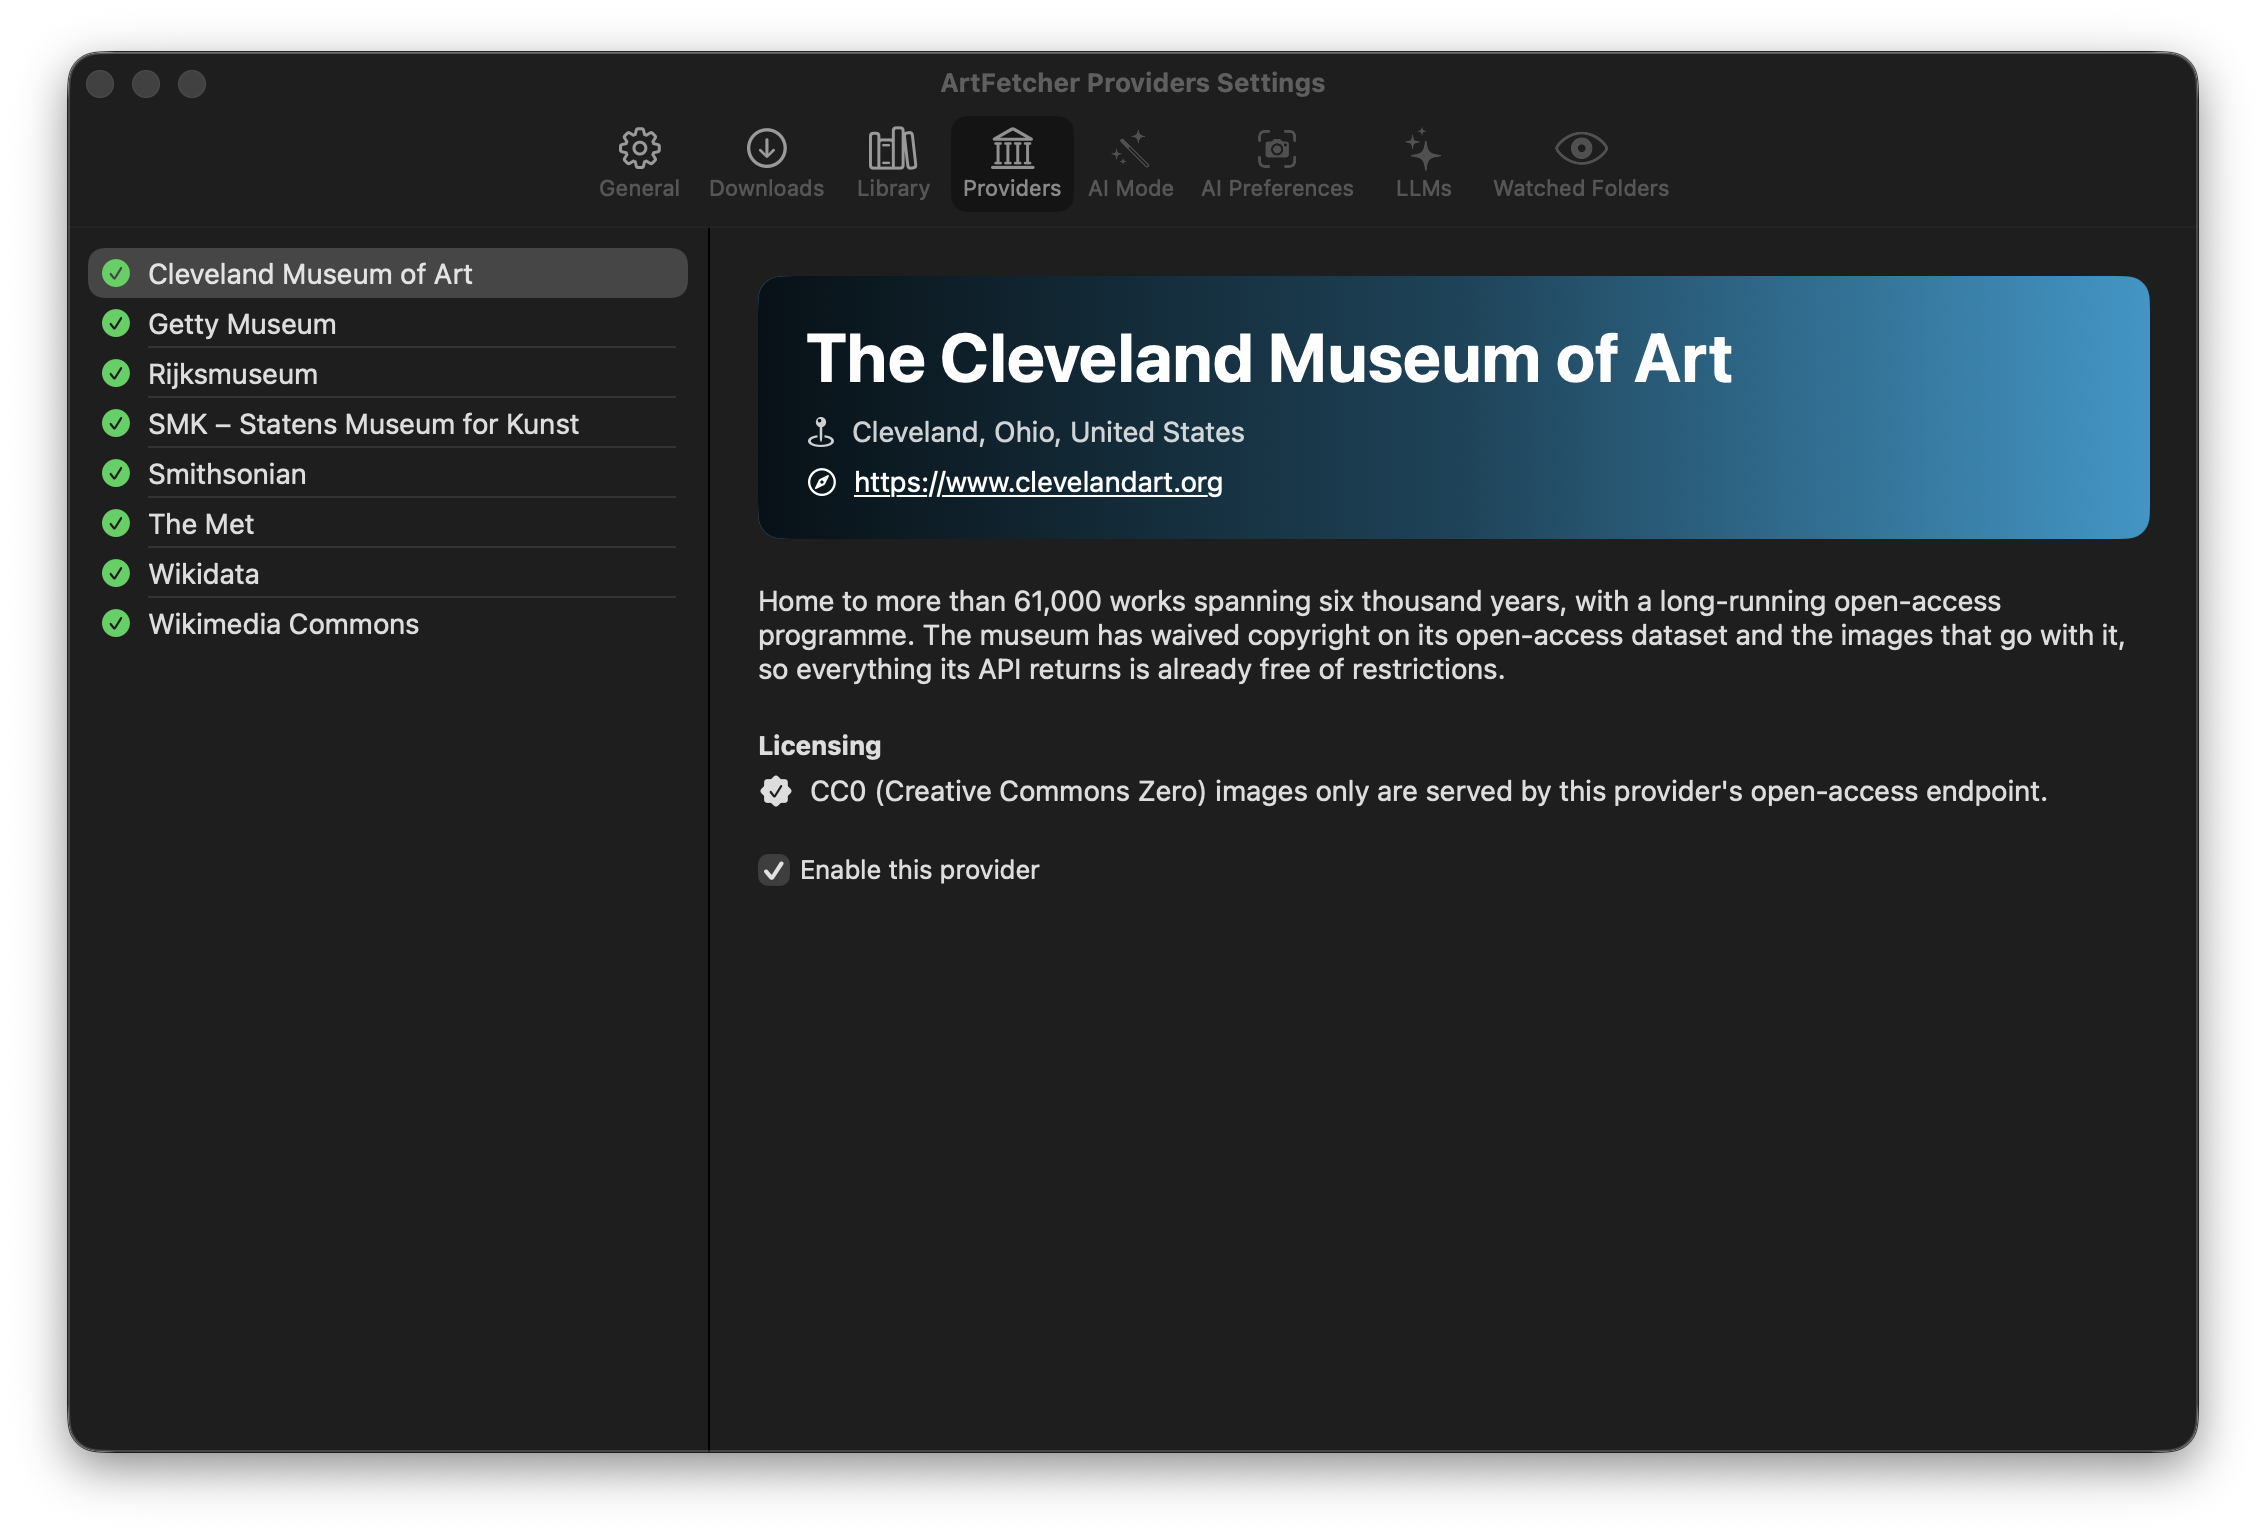Select SMK – Statens Museum for Kunst
Viewport: 2266px width, 1536px height.
coord(388,423)
